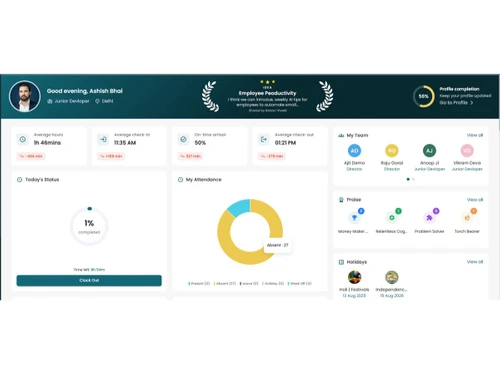Click the Holidays calendar icon
500x375 pixels.
pos(341,262)
